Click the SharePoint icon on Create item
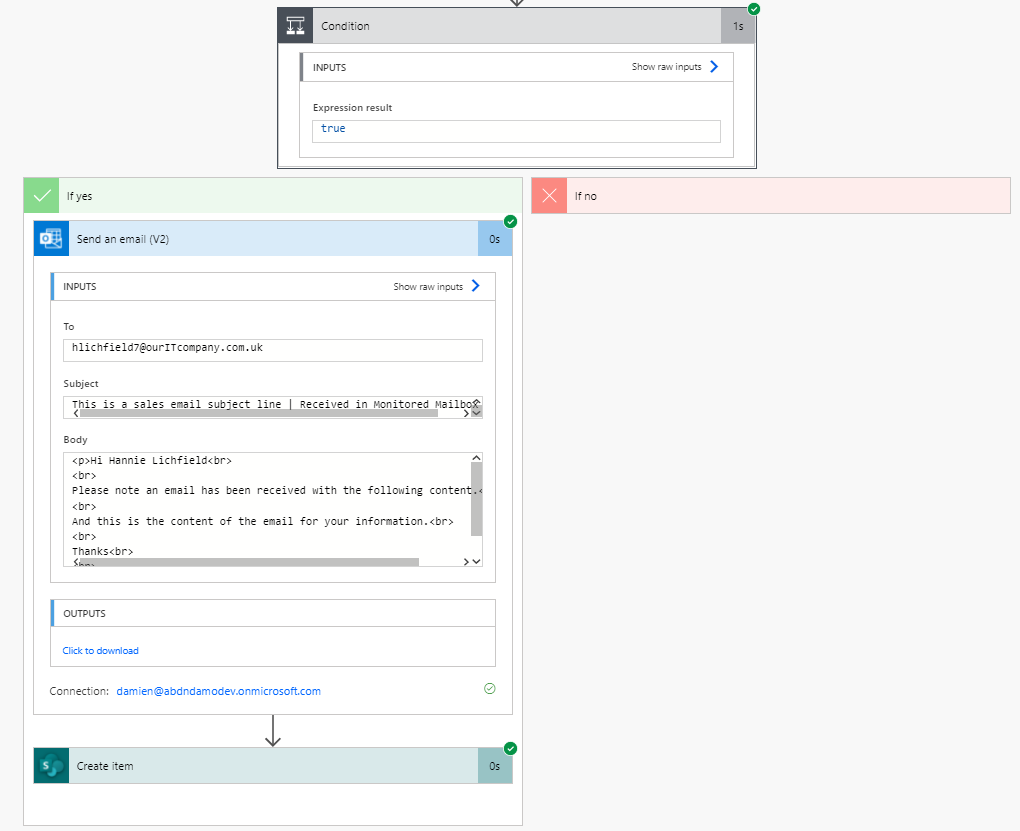Screen dimensions: 1020x831 click(x=50, y=764)
